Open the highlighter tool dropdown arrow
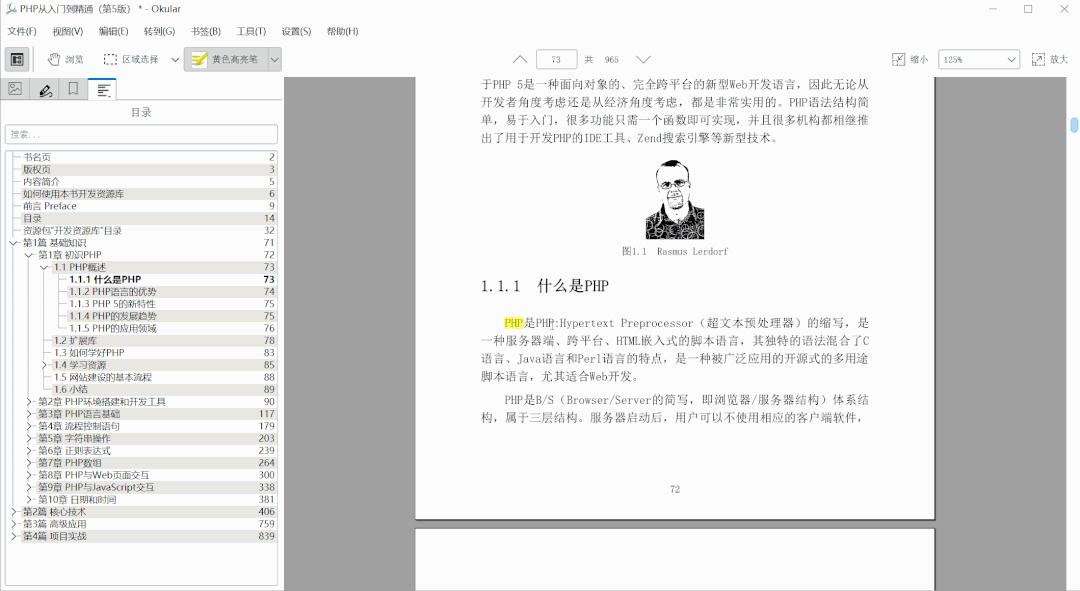This screenshot has height=591, width=1080. (277, 59)
